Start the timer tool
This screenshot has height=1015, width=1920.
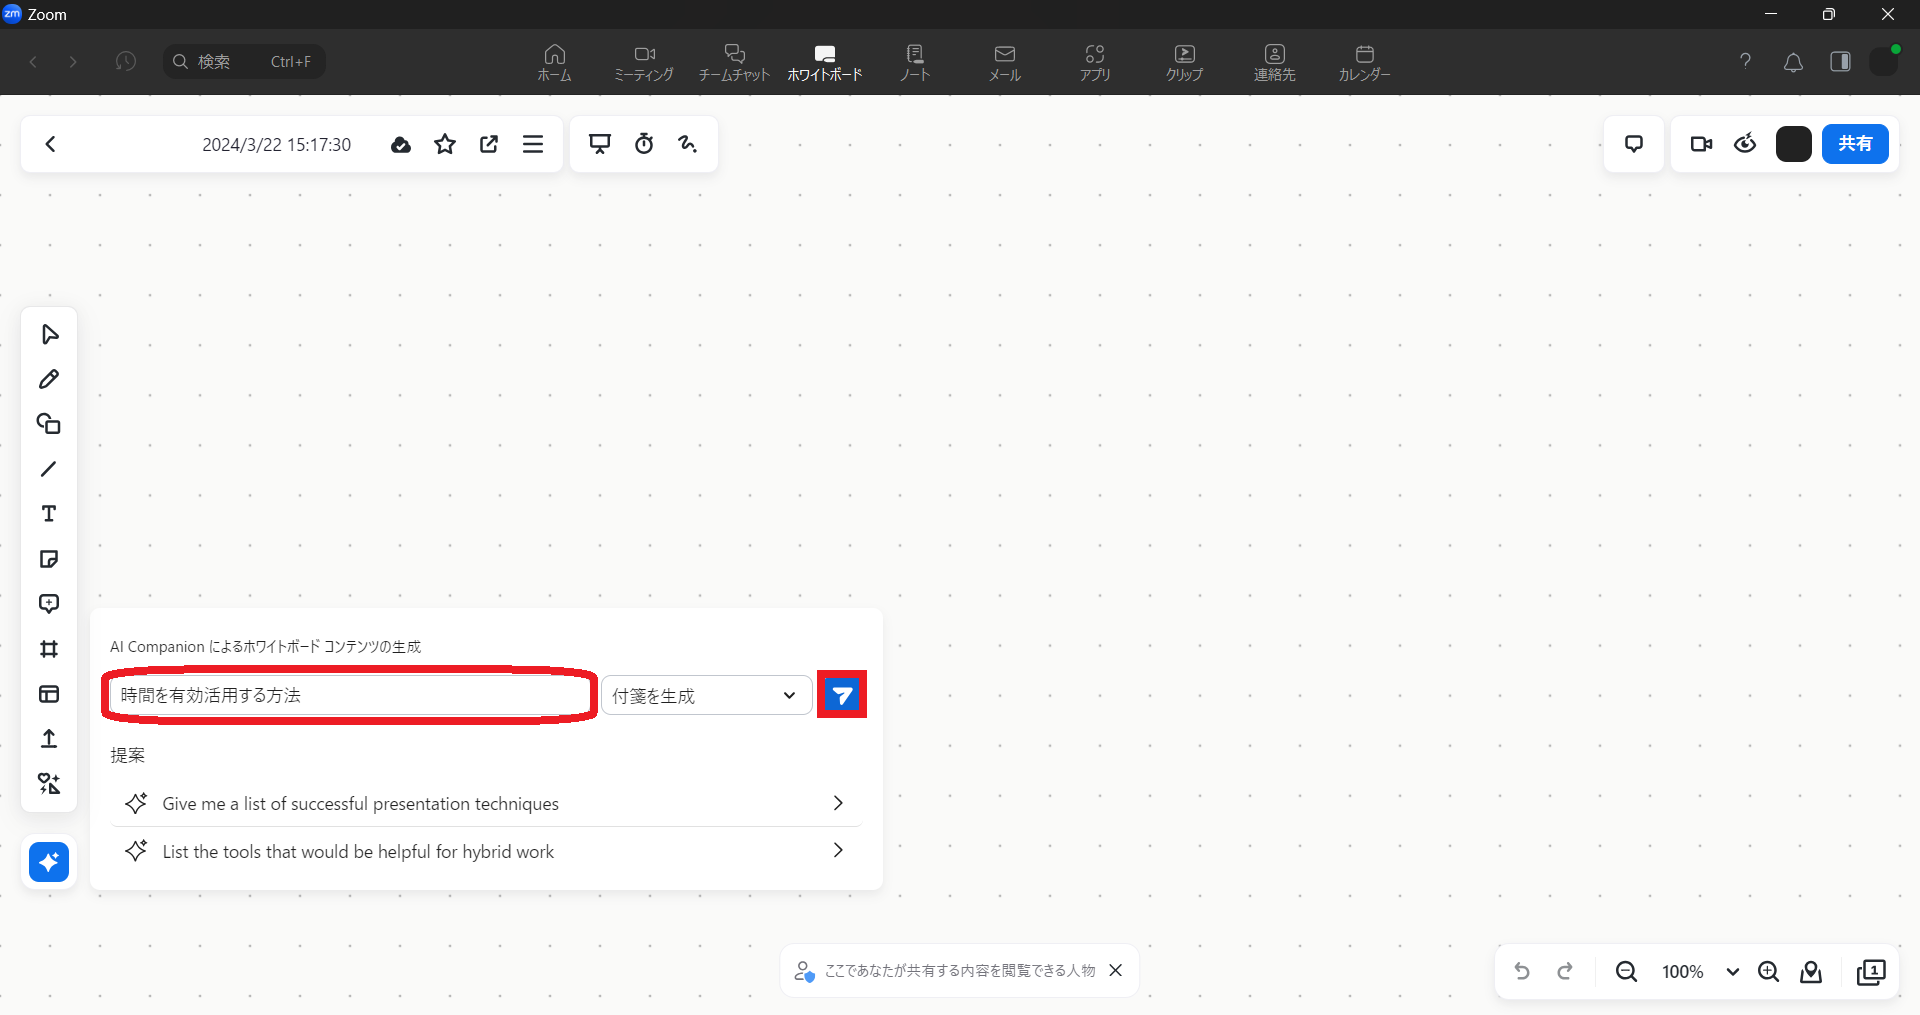point(644,144)
